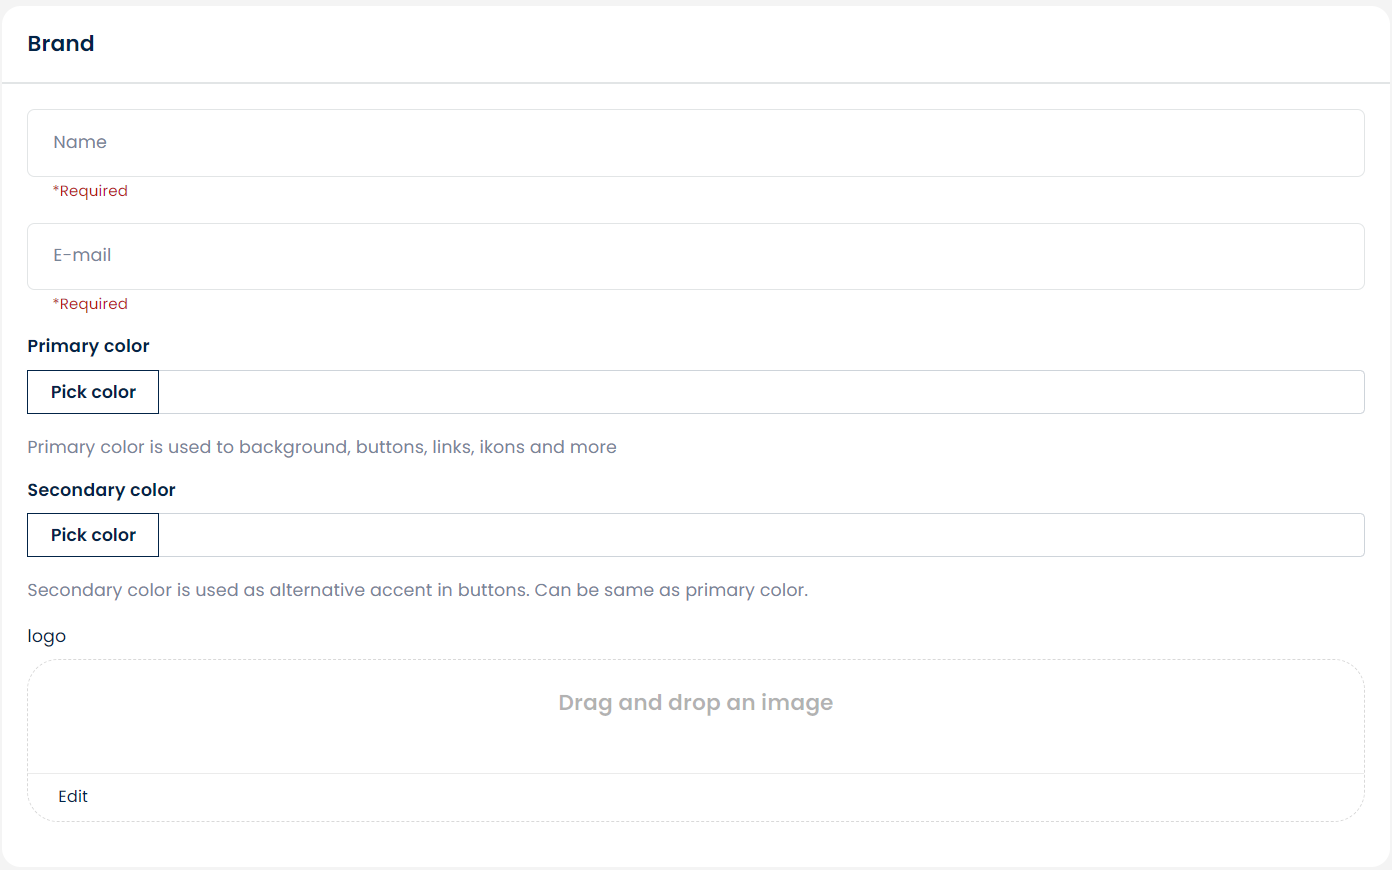Viewport: 1392px width, 870px height.
Task: Click Edit under the logo uploader
Action: click(73, 796)
